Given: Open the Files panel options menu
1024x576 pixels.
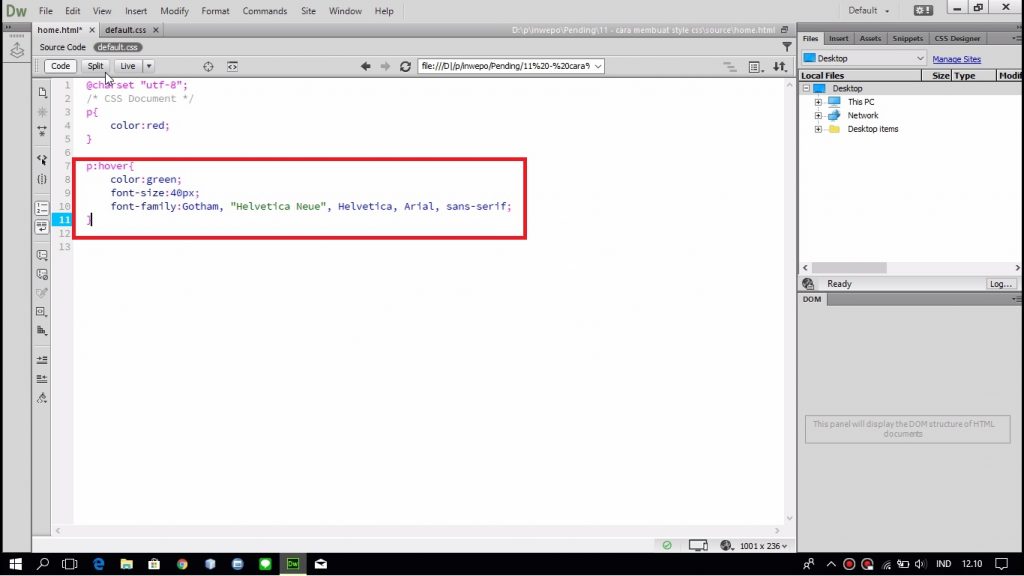Looking at the screenshot, I should tap(1016, 39).
